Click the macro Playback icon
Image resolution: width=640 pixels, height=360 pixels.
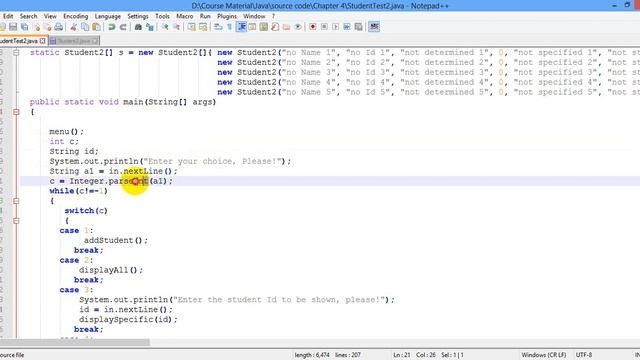tap(336, 27)
